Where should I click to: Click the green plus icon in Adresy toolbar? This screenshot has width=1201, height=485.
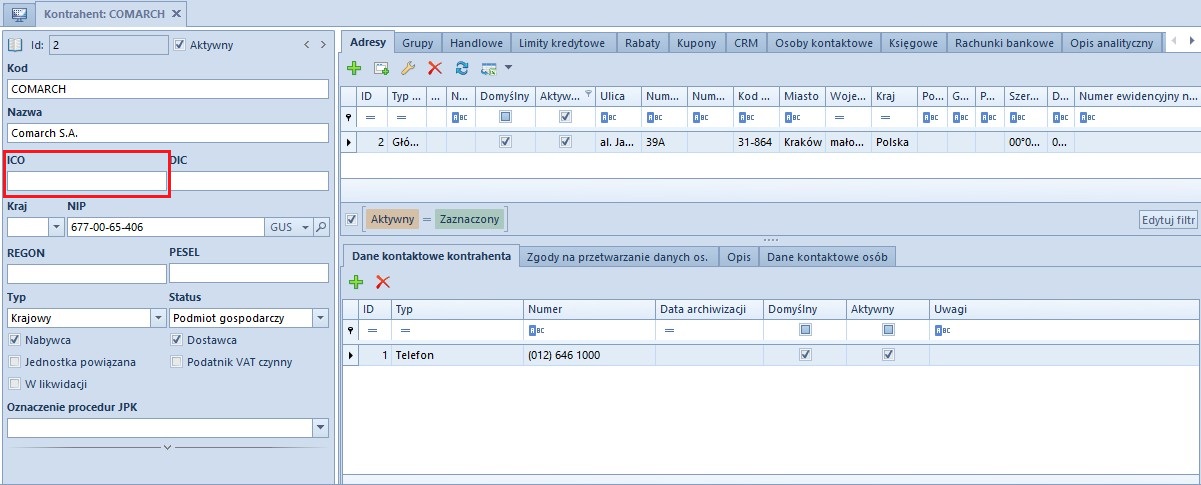[354, 68]
